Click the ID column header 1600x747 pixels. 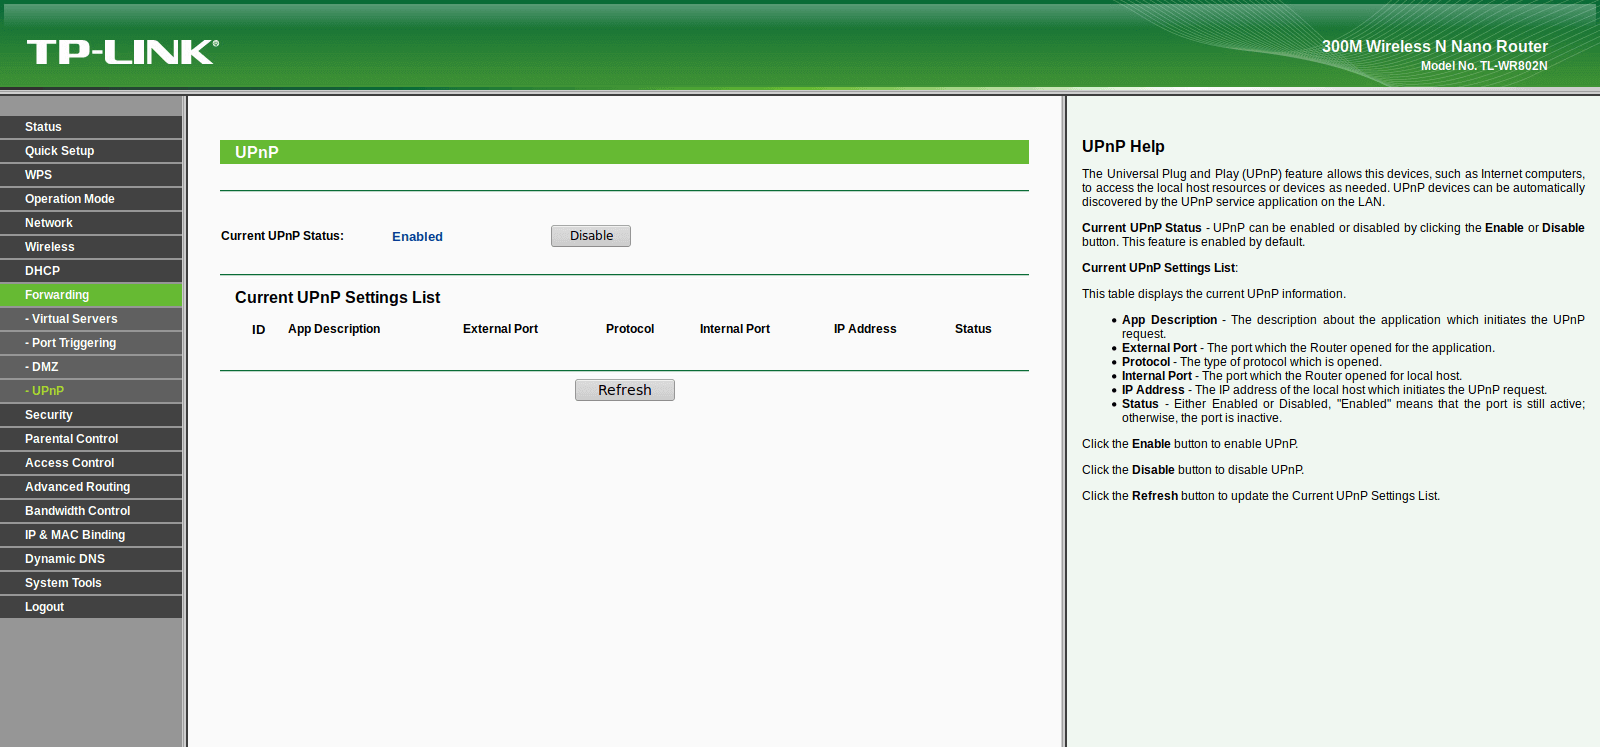click(x=259, y=330)
